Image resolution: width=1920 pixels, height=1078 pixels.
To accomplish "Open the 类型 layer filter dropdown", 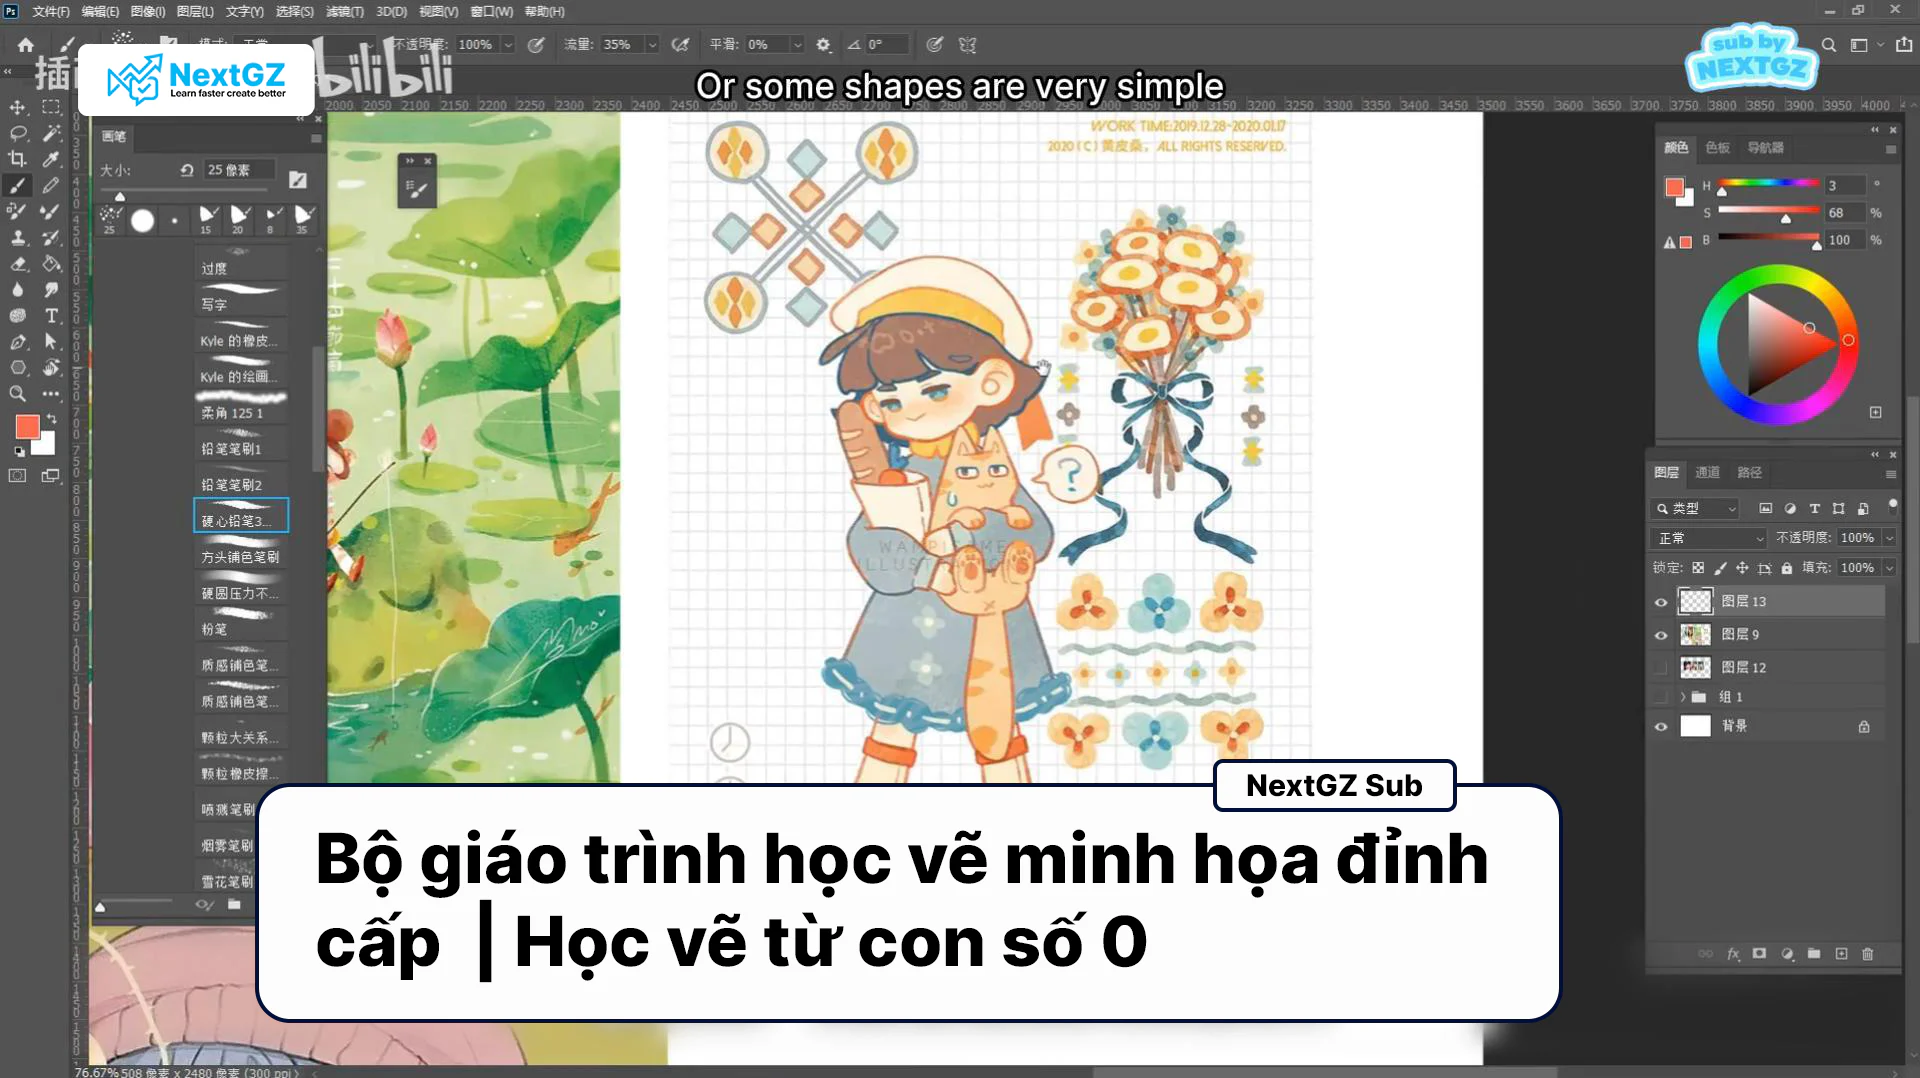I will (1696, 509).
